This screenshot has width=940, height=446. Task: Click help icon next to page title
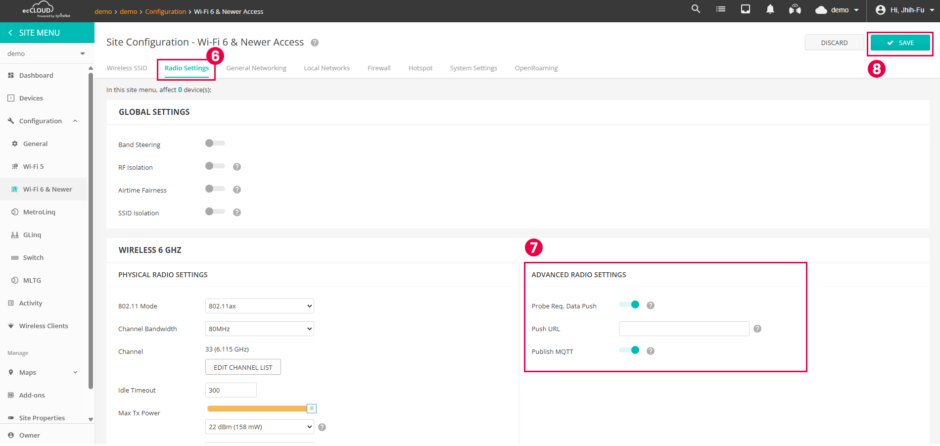click(x=314, y=43)
